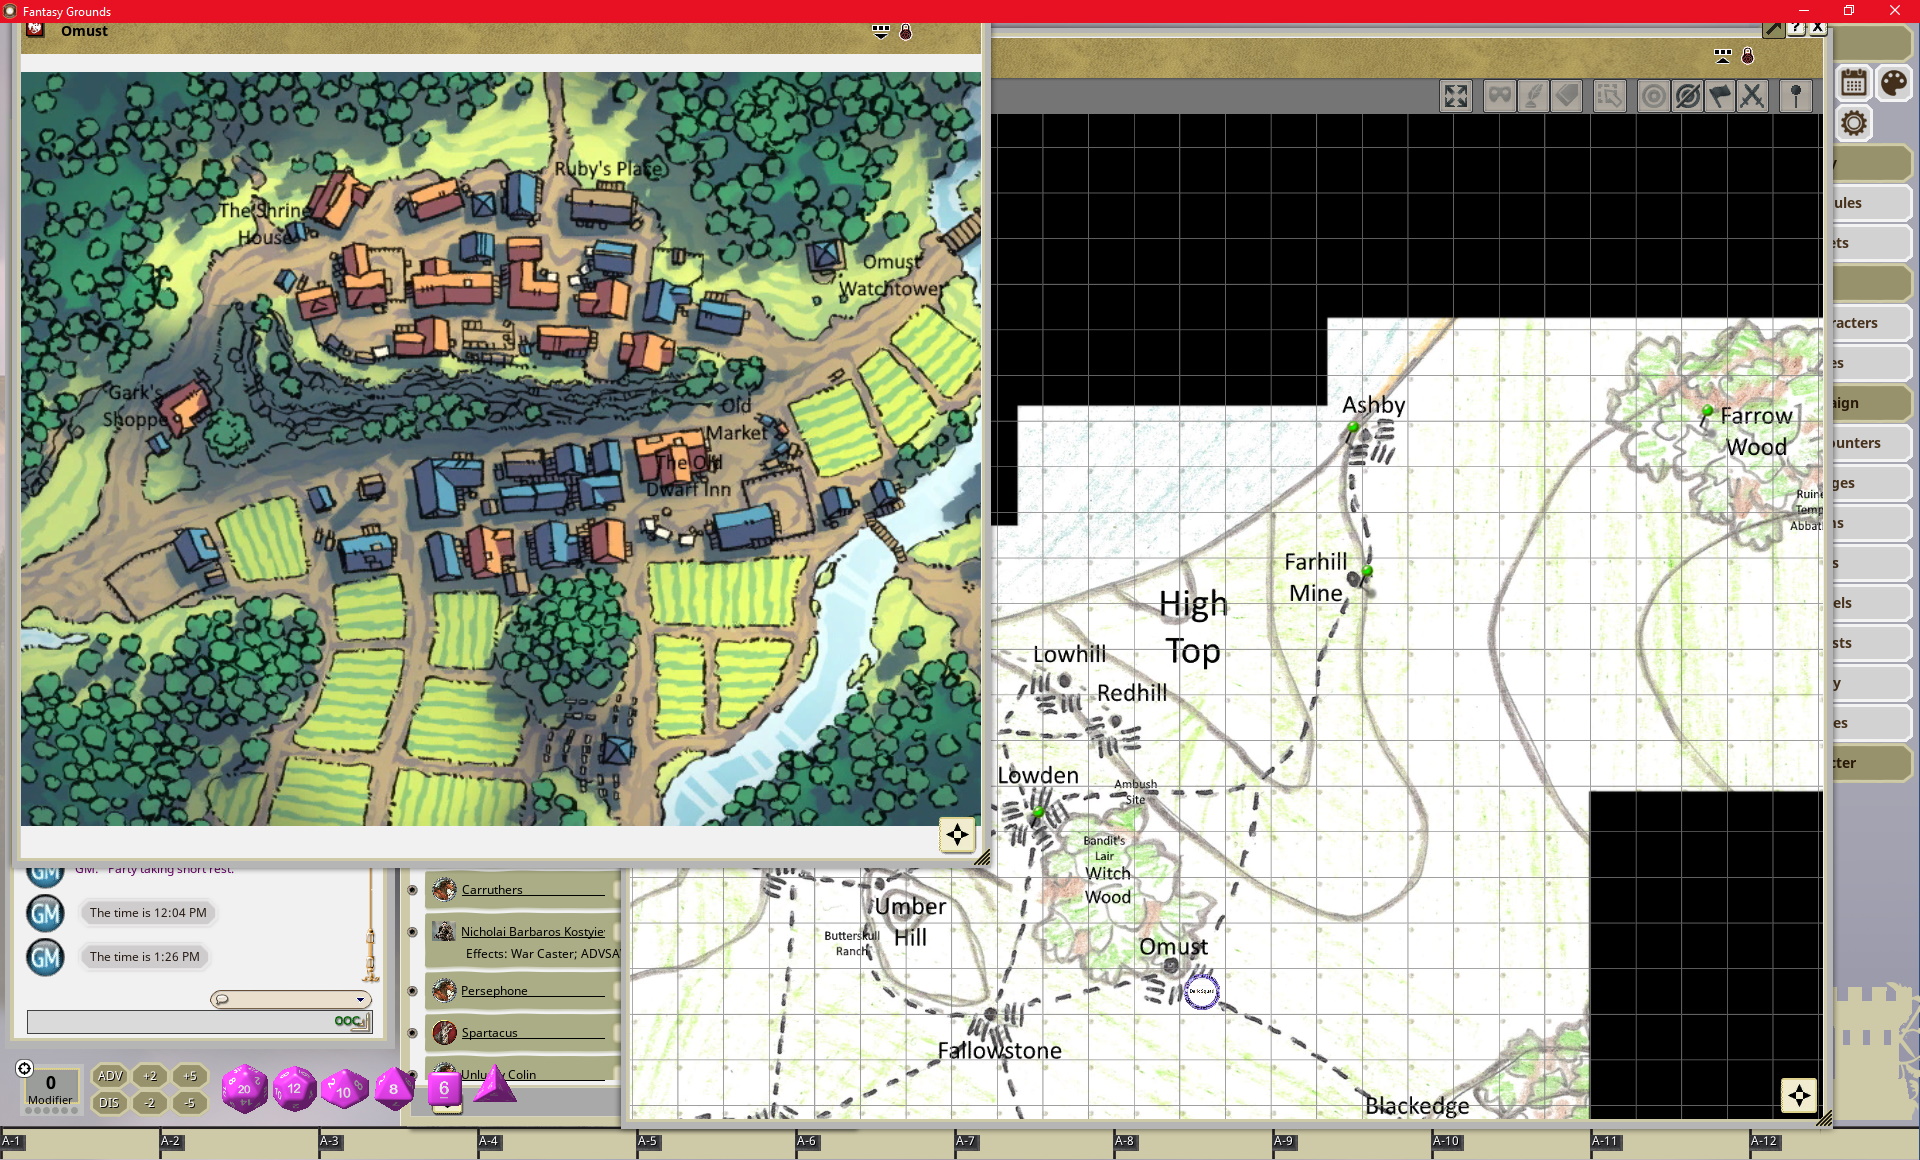Click hotkey slot A-1

[x=80, y=1144]
